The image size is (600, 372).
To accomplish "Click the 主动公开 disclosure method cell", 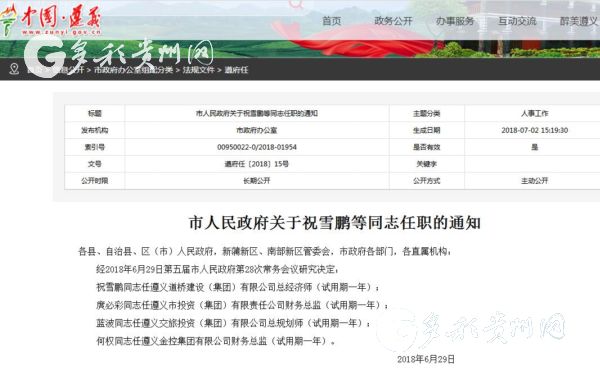I will (x=535, y=181).
